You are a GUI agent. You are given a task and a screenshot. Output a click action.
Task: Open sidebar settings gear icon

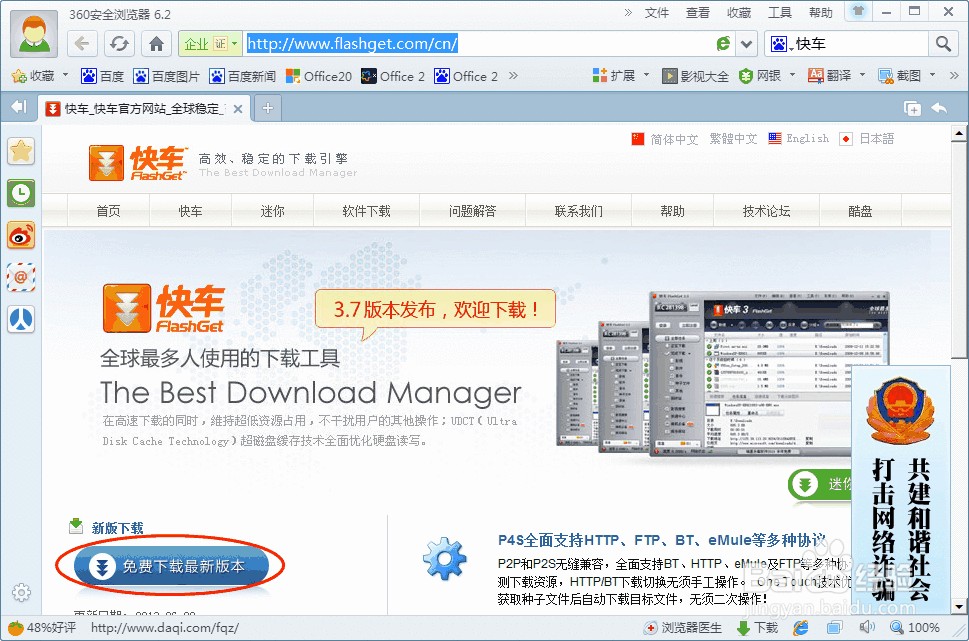pyautogui.click(x=21, y=592)
